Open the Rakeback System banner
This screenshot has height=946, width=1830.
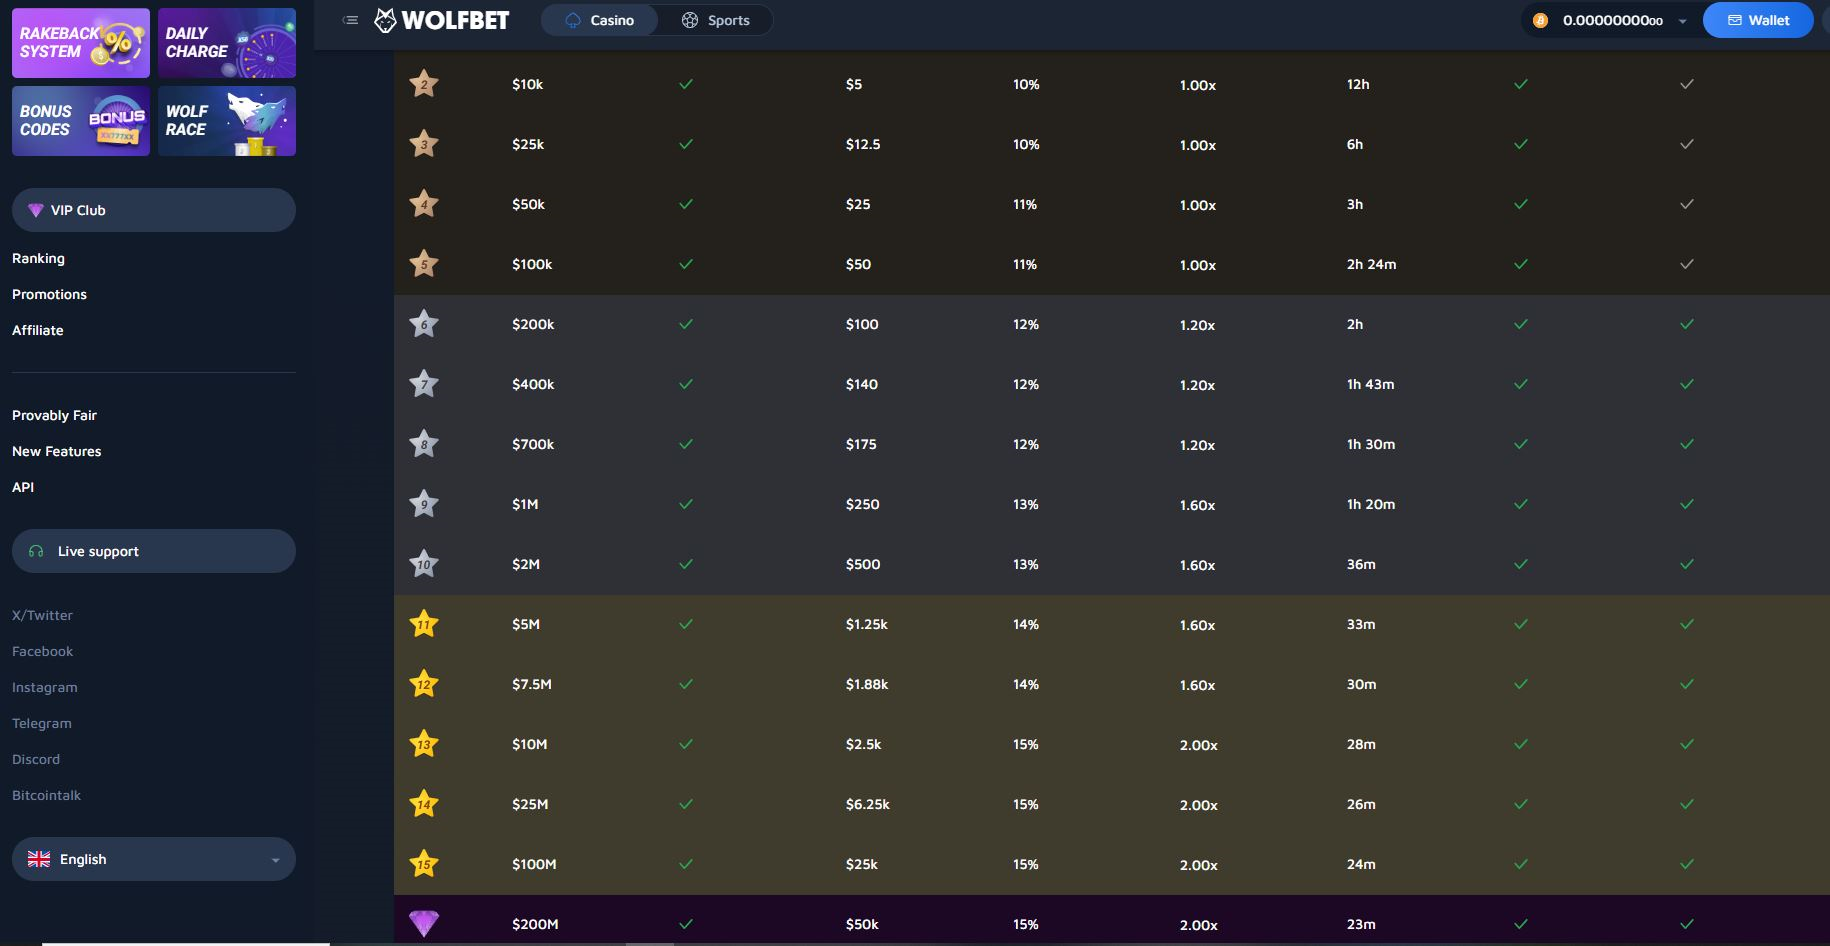[81, 43]
